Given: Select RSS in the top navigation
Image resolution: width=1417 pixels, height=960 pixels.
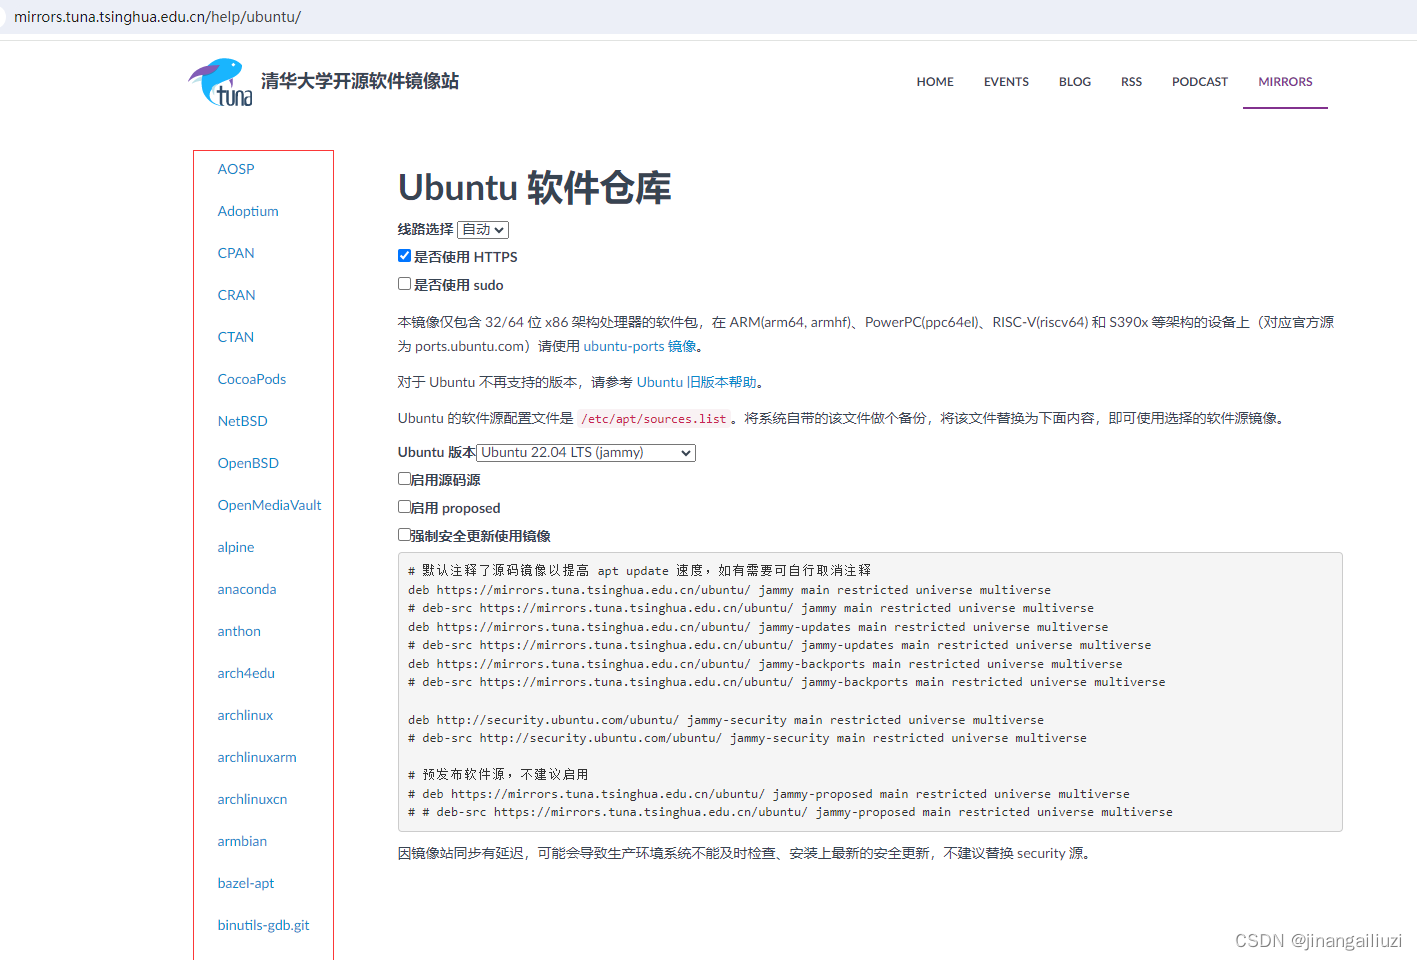Looking at the screenshot, I should 1131,82.
